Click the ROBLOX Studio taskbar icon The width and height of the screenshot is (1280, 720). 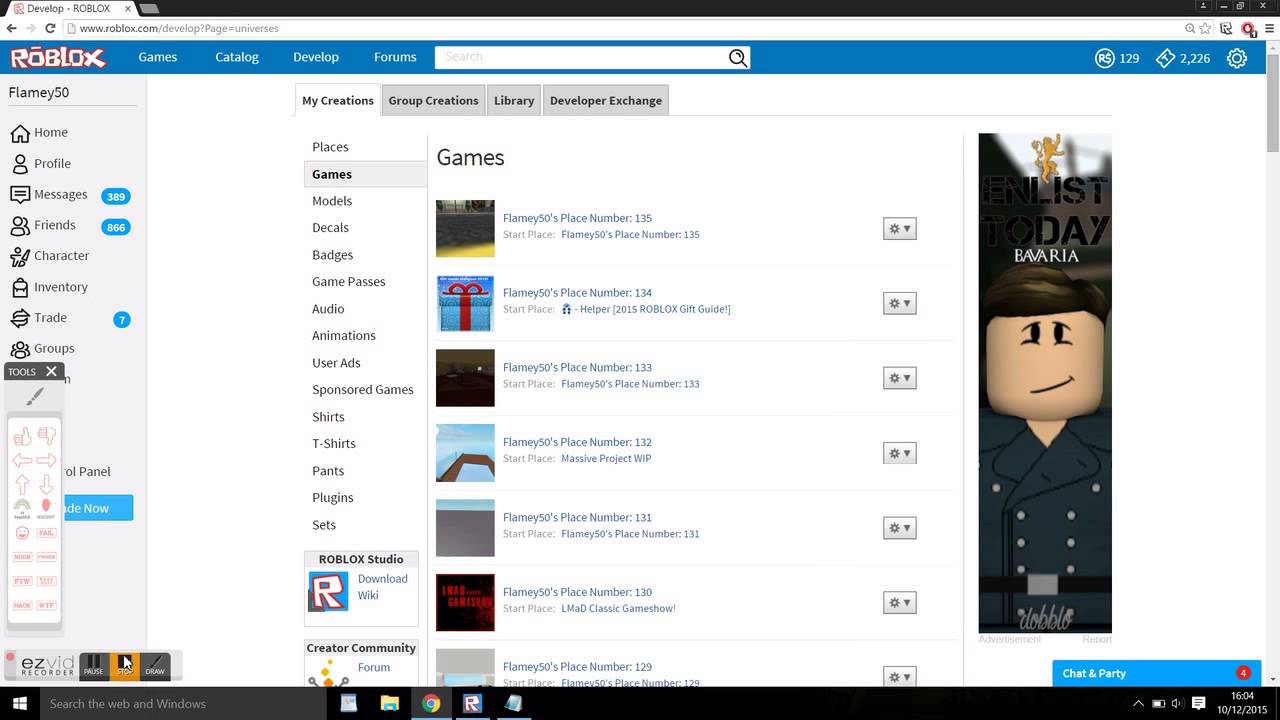click(x=472, y=703)
